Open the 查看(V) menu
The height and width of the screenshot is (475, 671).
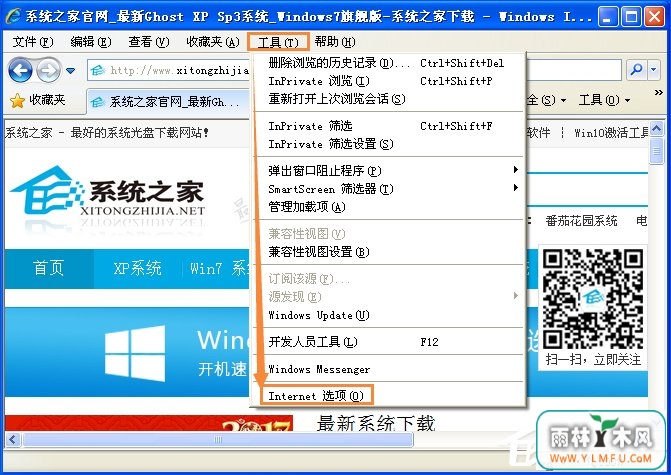pyautogui.click(x=148, y=42)
